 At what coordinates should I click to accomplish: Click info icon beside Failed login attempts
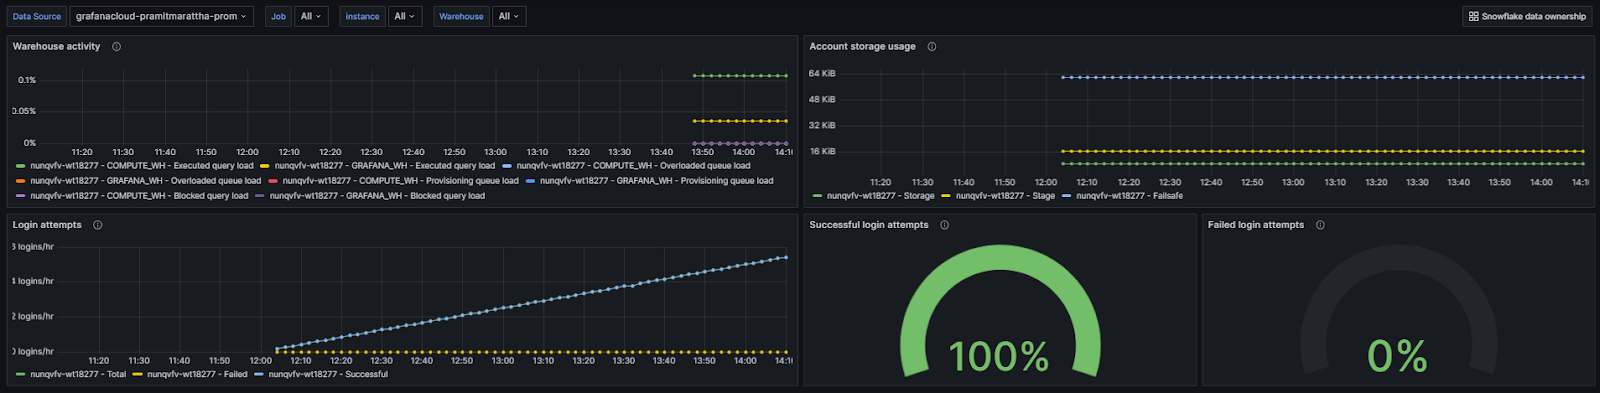(x=1321, y=225)
